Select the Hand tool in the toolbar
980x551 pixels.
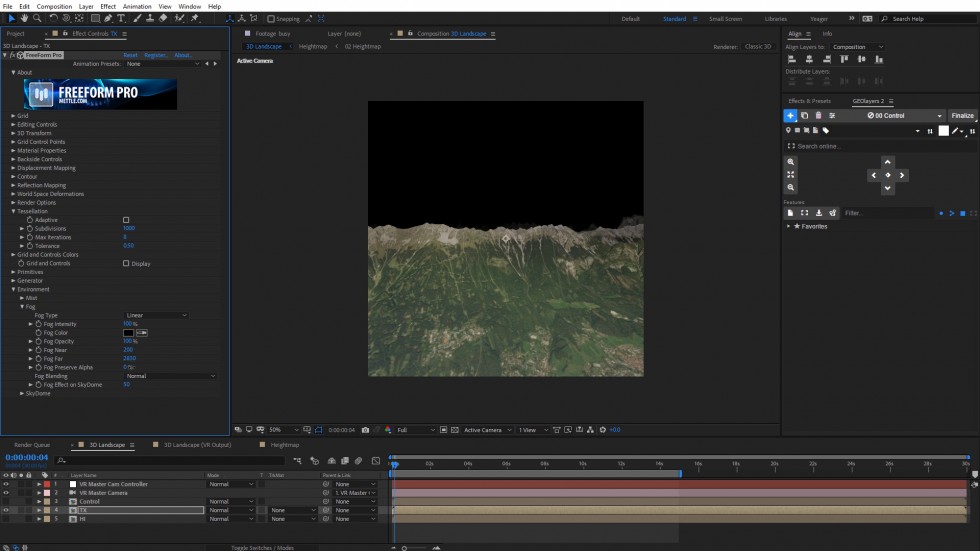(x=23, y=18)
